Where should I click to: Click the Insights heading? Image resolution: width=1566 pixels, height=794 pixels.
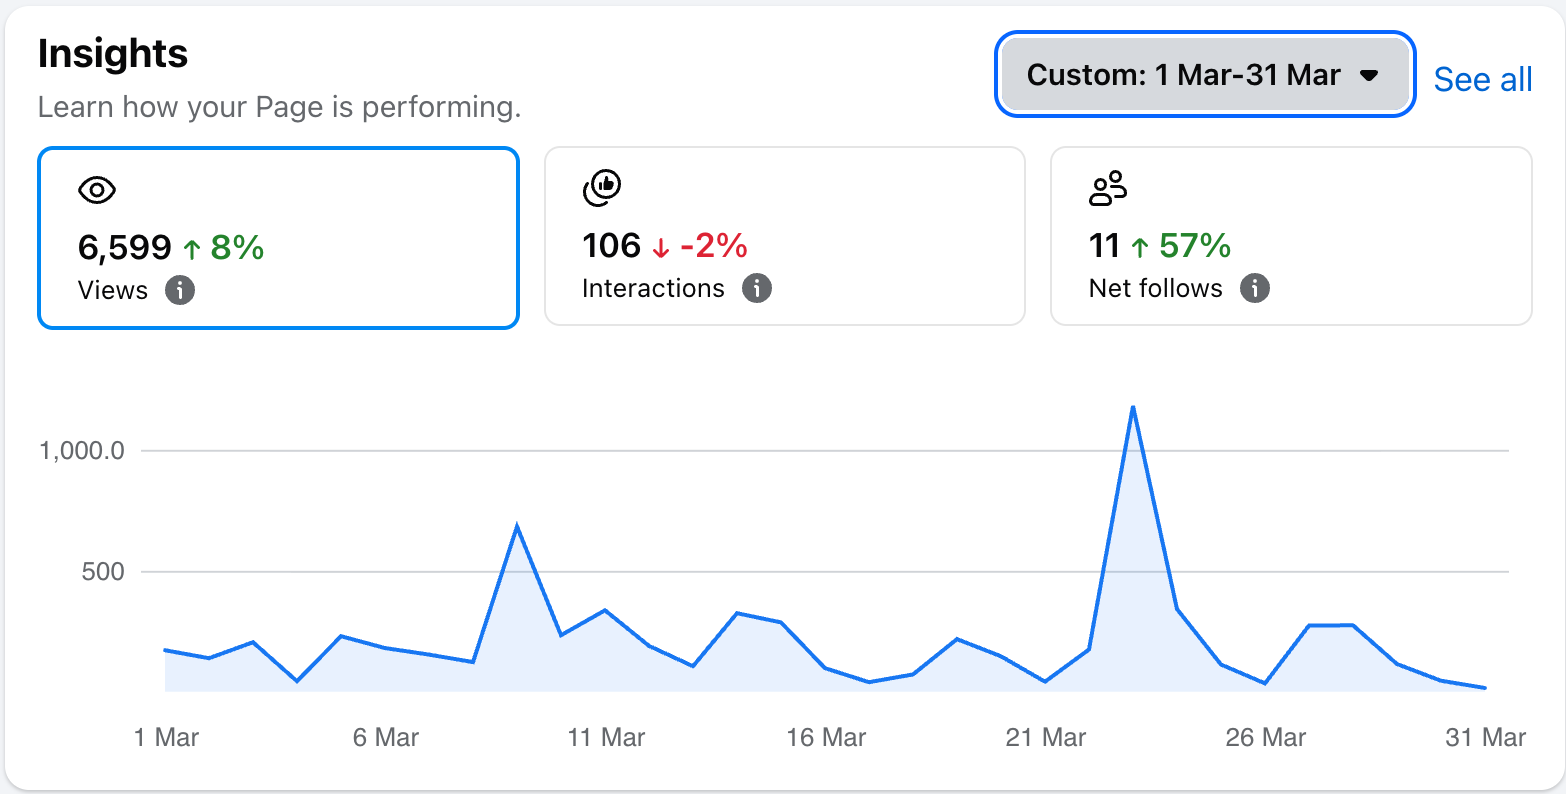tap(113, 53)
